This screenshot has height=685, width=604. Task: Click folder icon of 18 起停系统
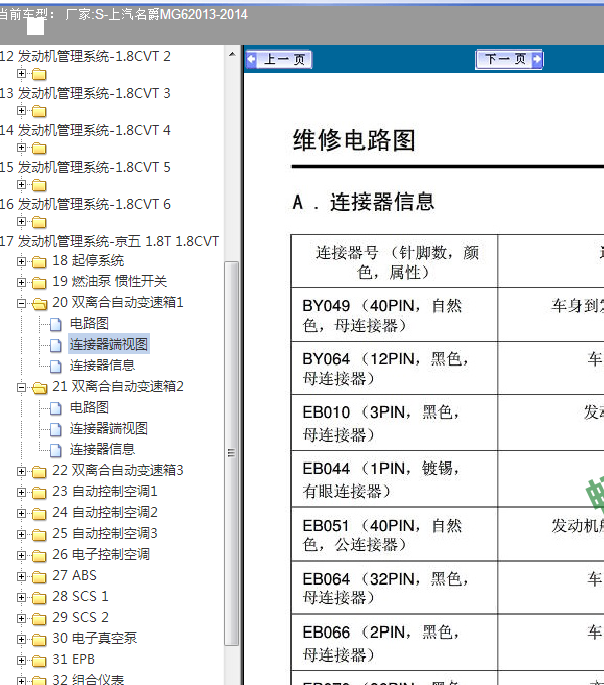pos(39,262)
